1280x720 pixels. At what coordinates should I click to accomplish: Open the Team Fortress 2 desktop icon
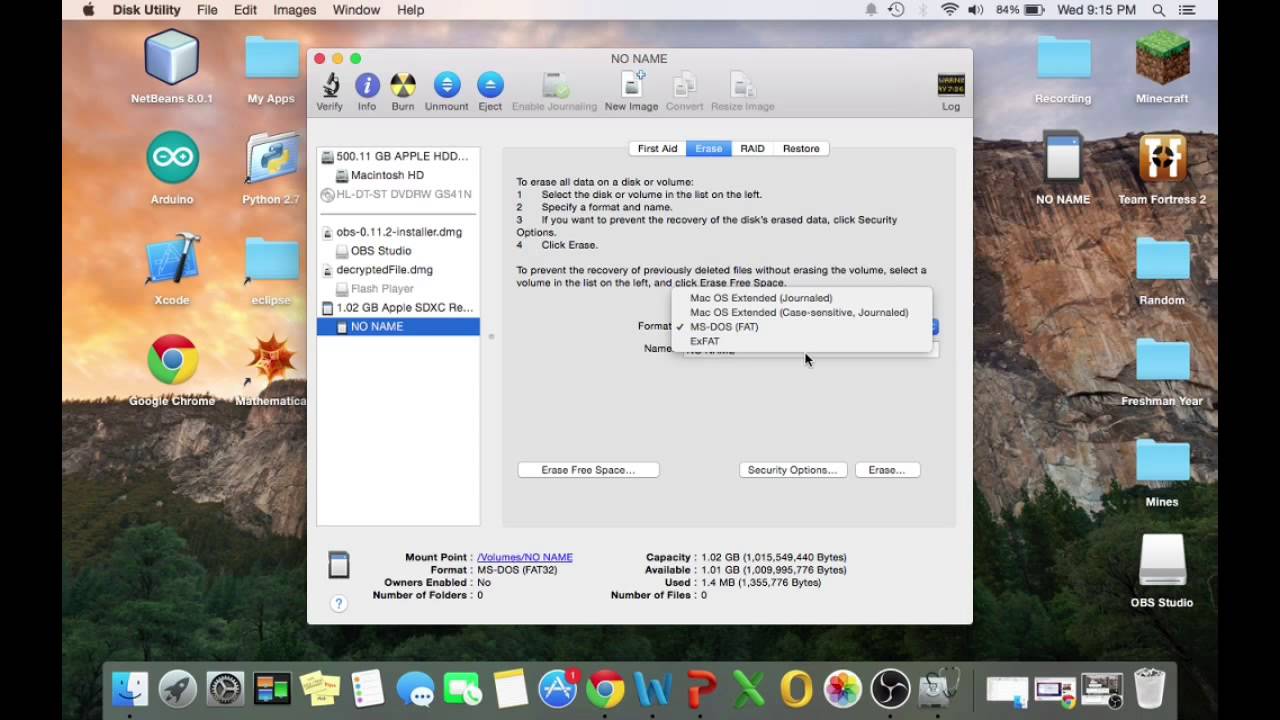pos(1162,159)
